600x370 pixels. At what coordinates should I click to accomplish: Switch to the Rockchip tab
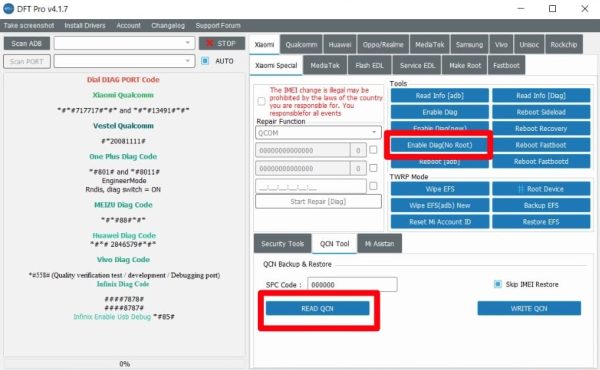pyautogui.click(x=564, y=44)
